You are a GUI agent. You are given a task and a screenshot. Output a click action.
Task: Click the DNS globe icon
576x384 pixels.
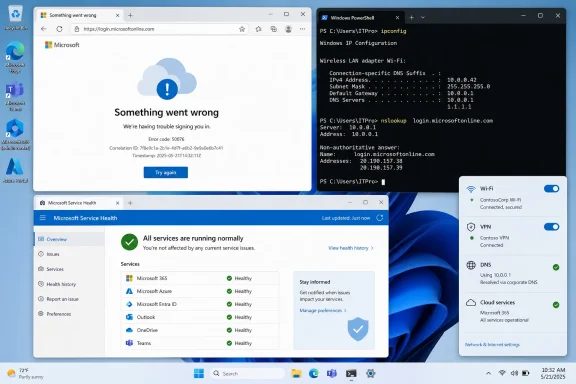click(x=471, y=265)
